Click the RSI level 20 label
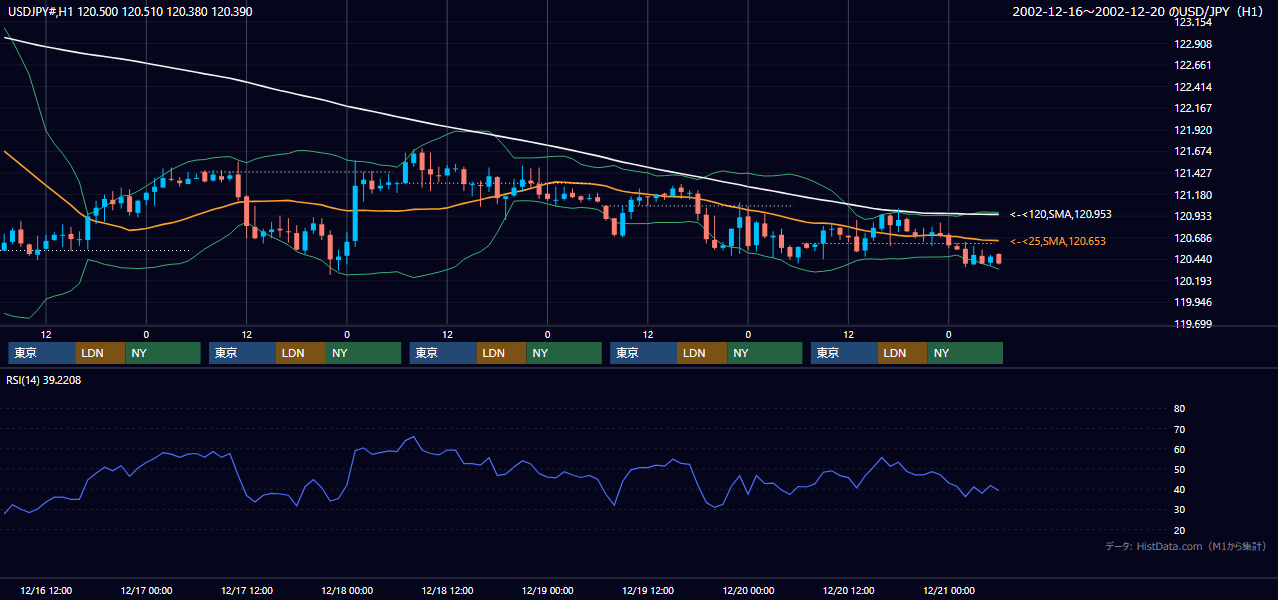1278x600 pixels. (x=1179, y=530)
